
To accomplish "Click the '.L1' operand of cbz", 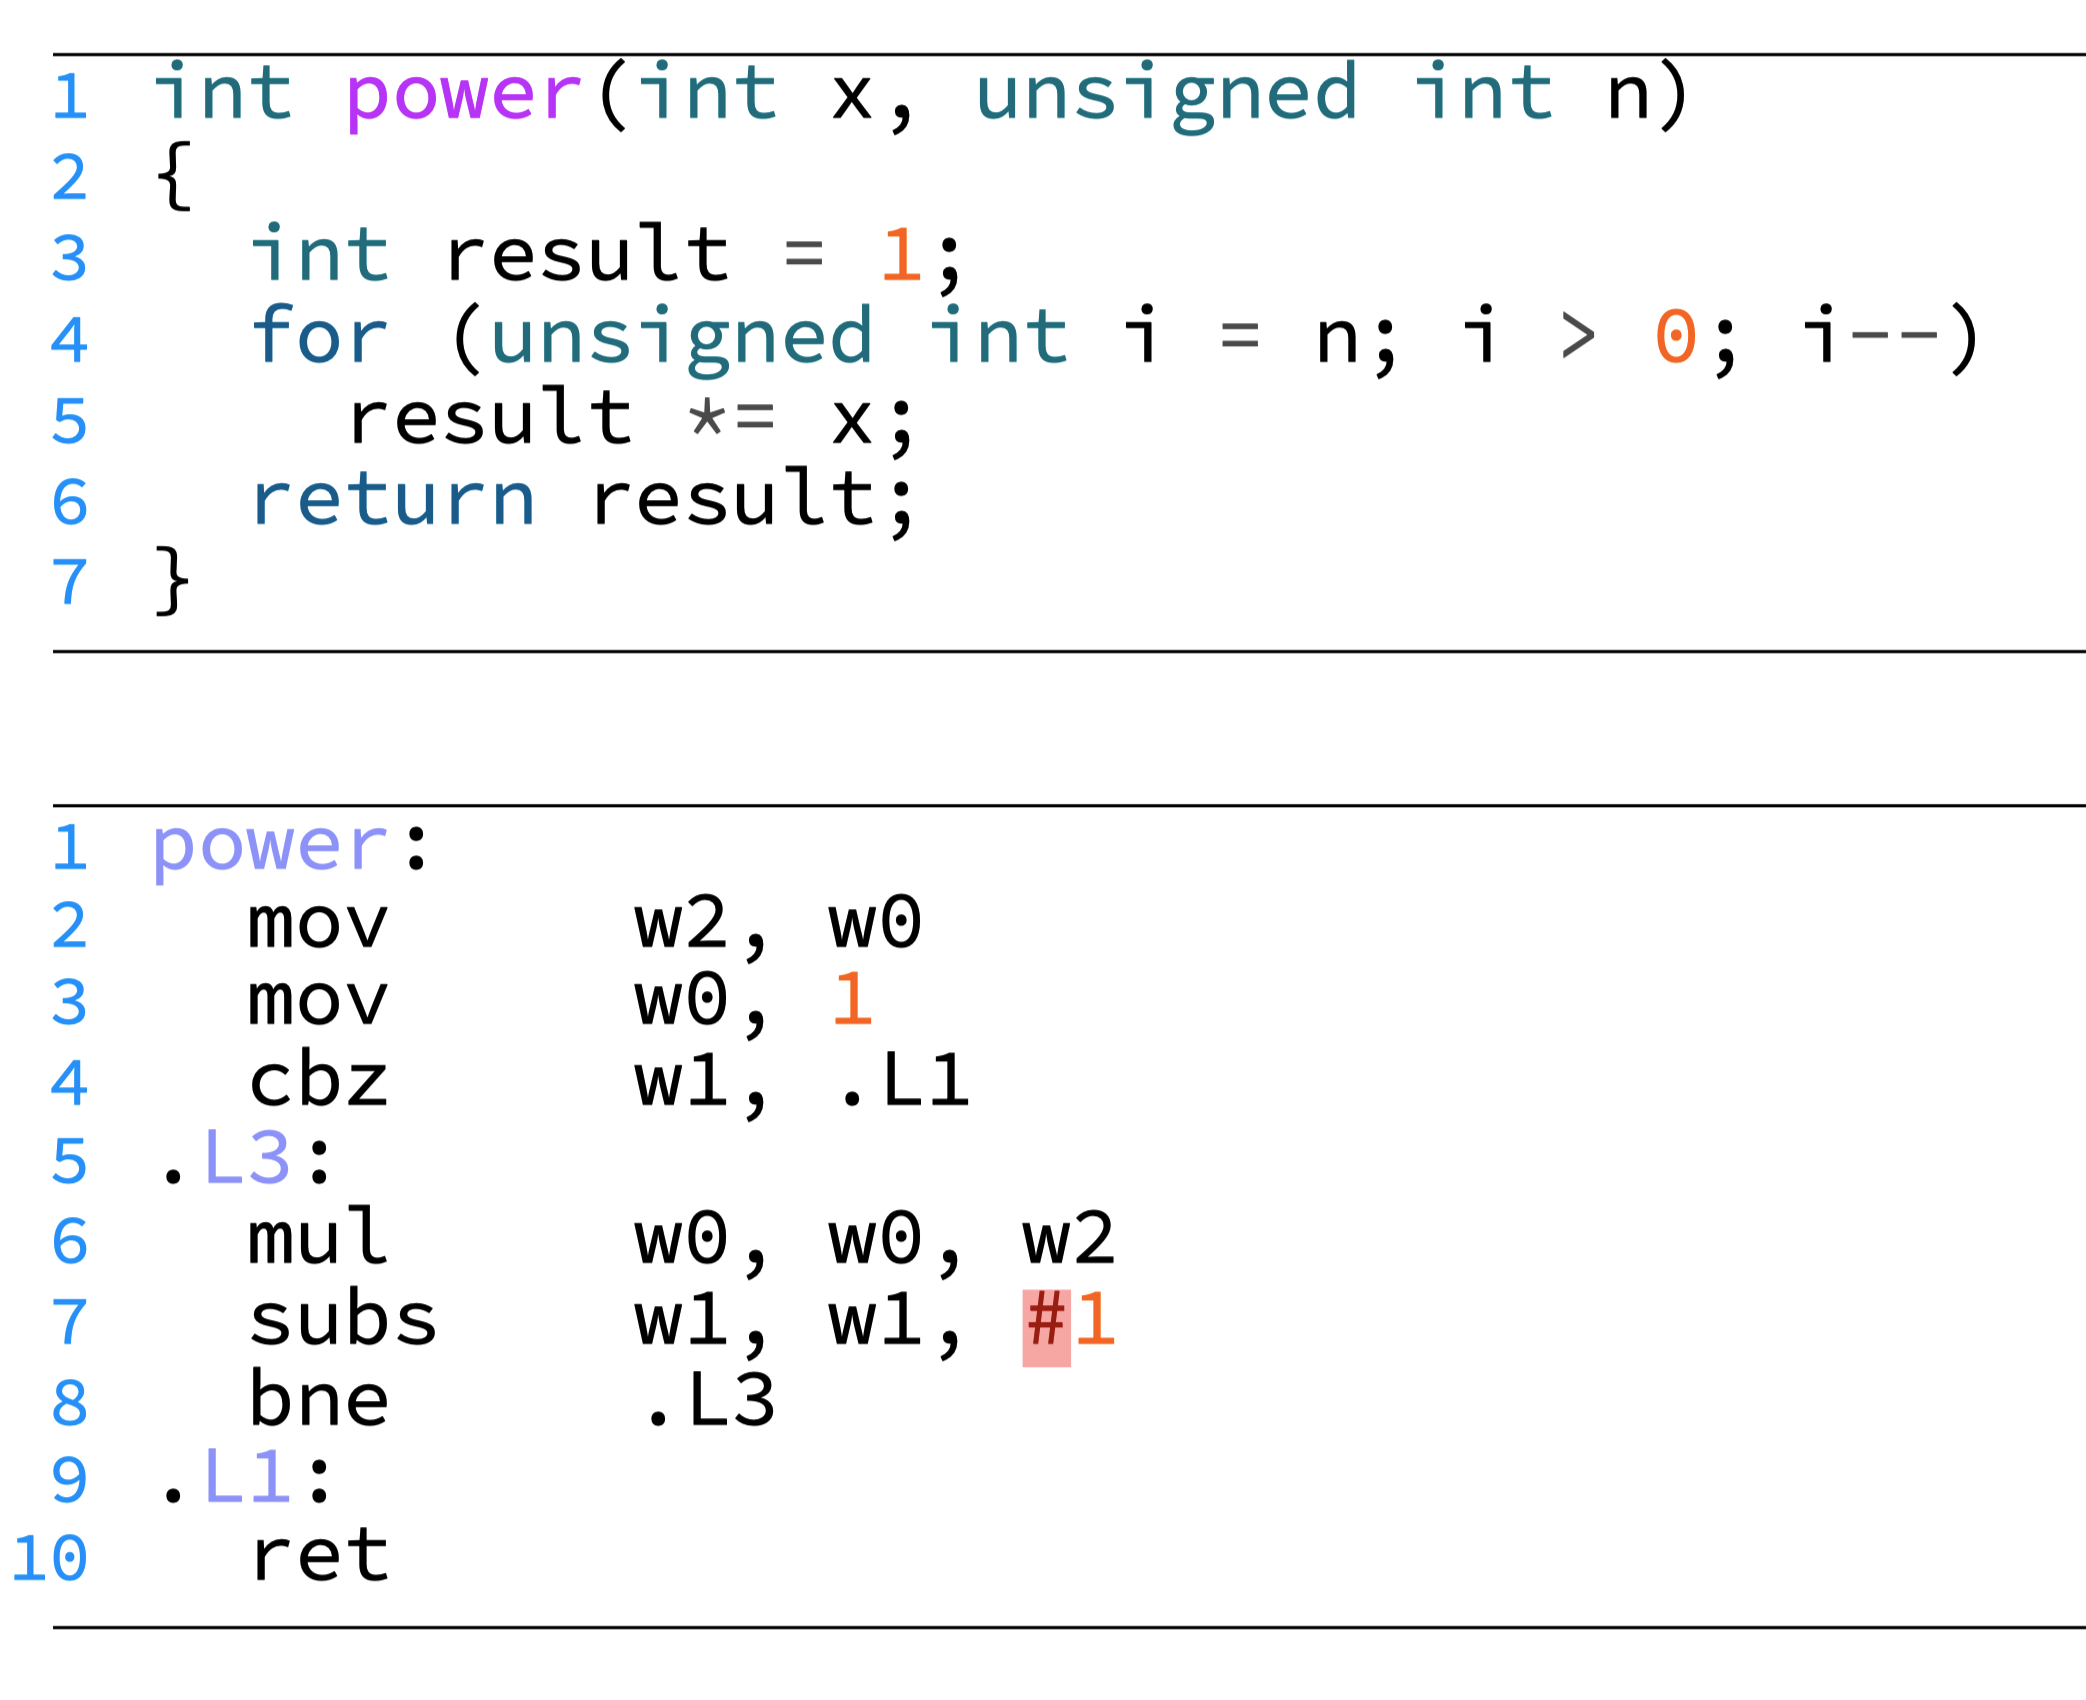I will 902,1082.
